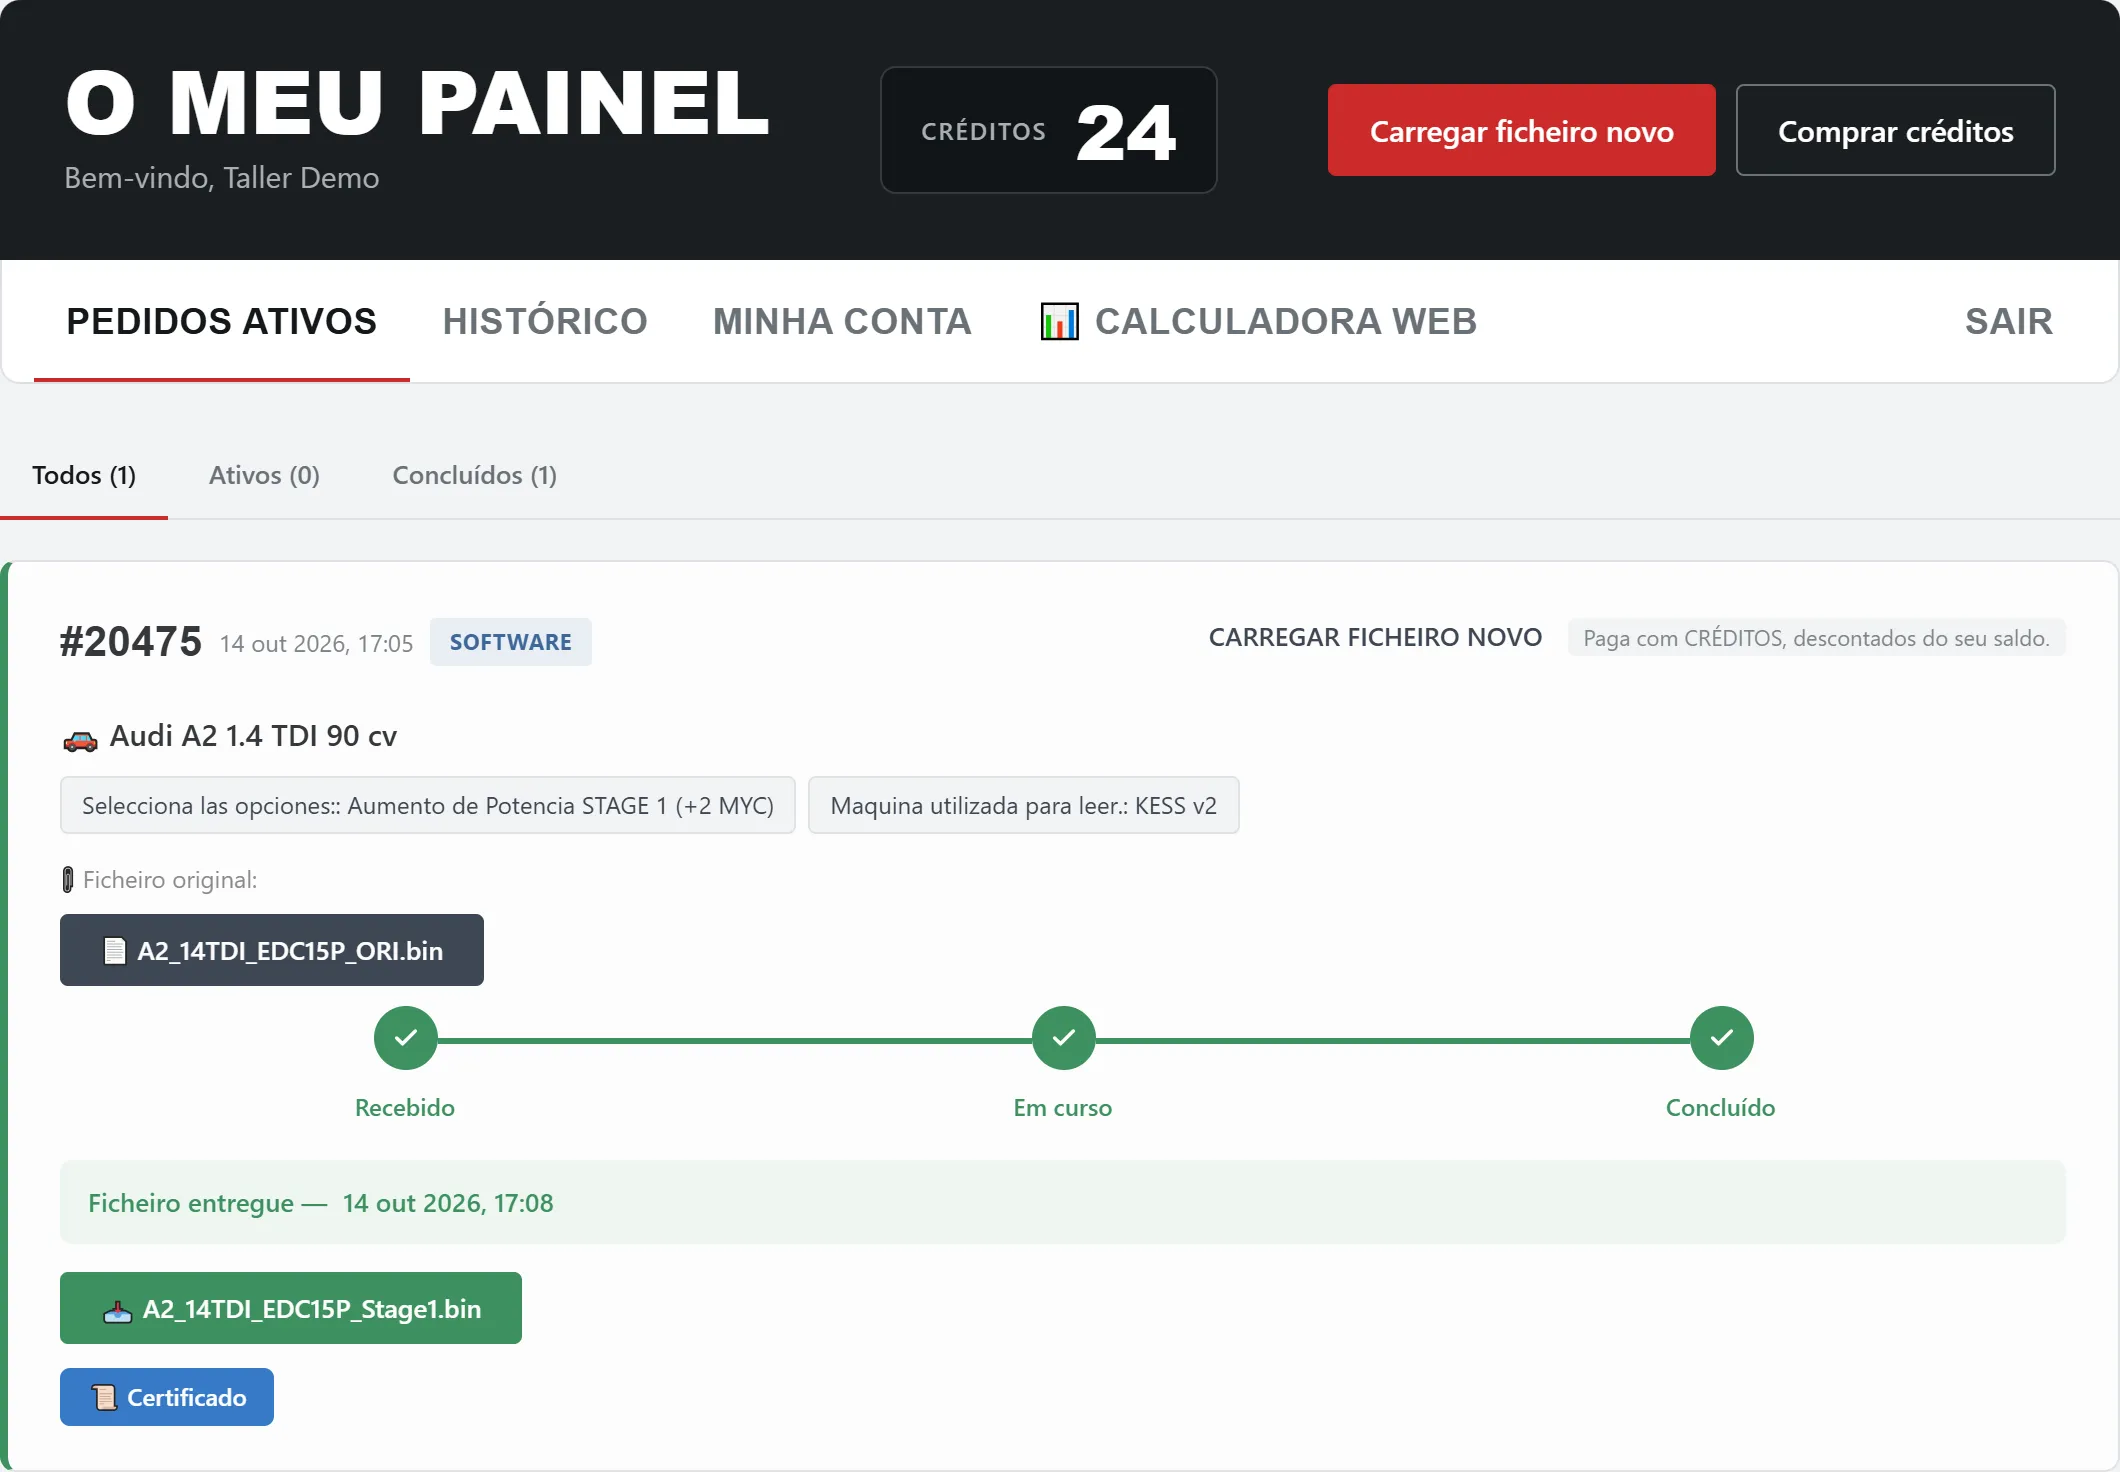2120x1472 pixels.
Task: Select the credits balance showing 24
Action: click(x=1048, y=130)
